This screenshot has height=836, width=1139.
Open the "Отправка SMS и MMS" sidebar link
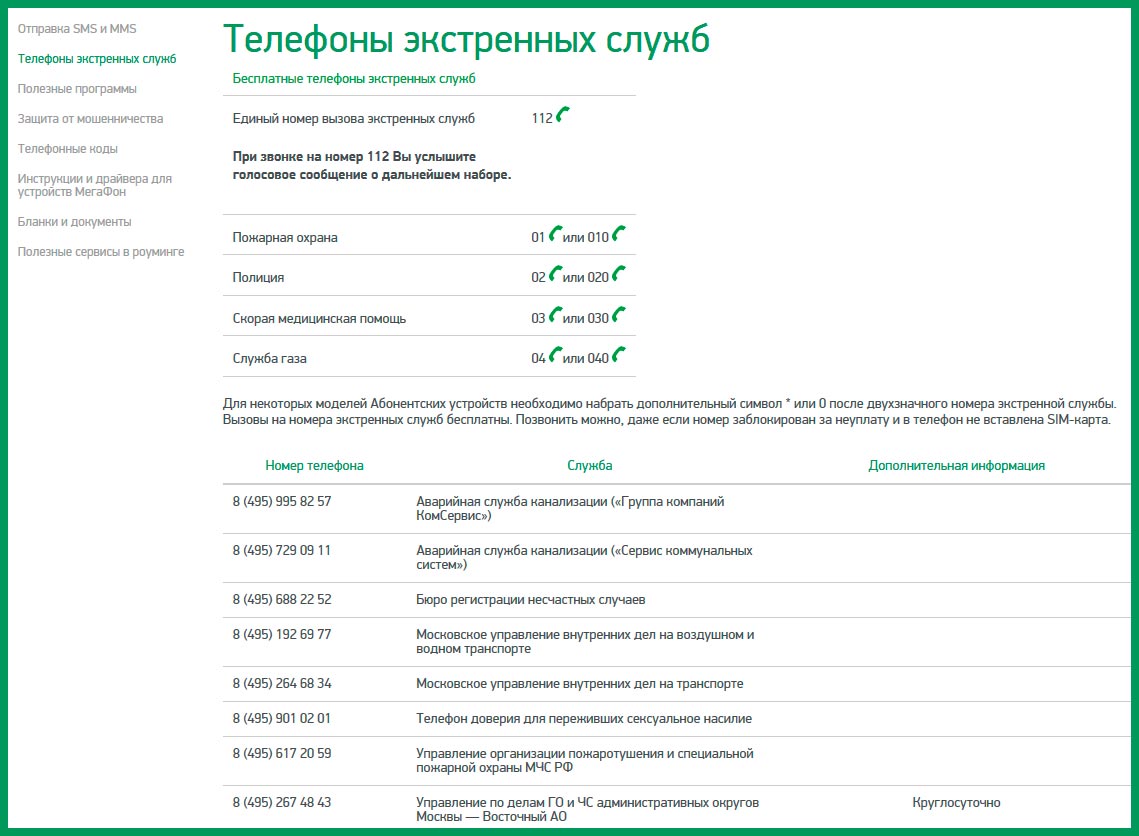(x=78, y=28)
